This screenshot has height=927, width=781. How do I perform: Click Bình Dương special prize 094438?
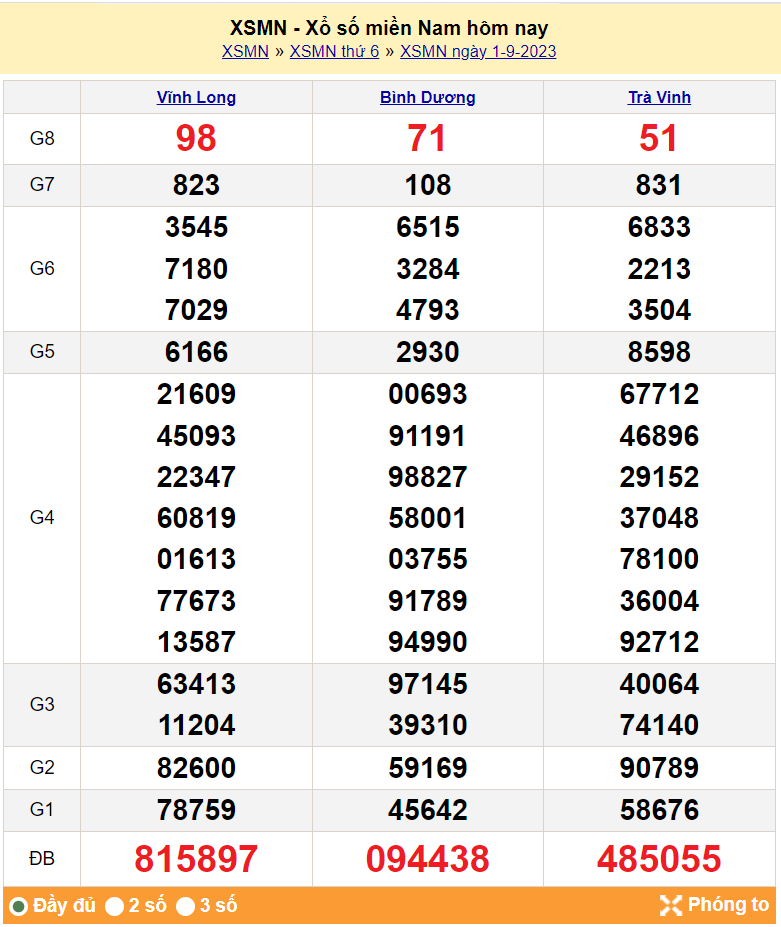(427, 859)
